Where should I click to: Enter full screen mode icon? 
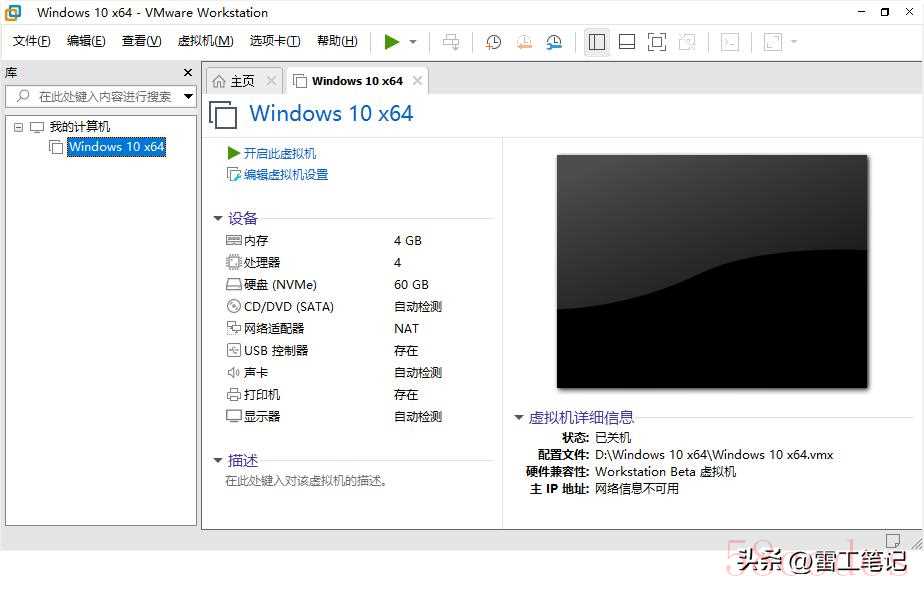[x=657, y=42]
